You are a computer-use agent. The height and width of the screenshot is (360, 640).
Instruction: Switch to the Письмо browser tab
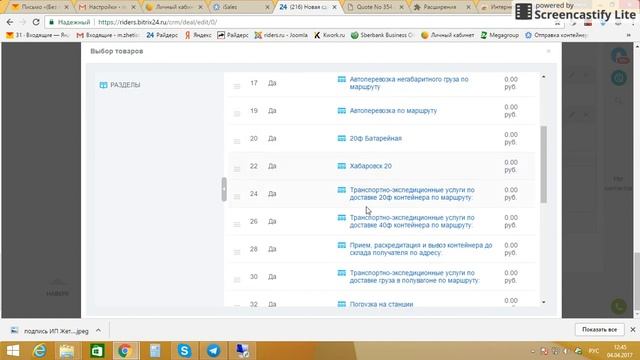point(40,7)
